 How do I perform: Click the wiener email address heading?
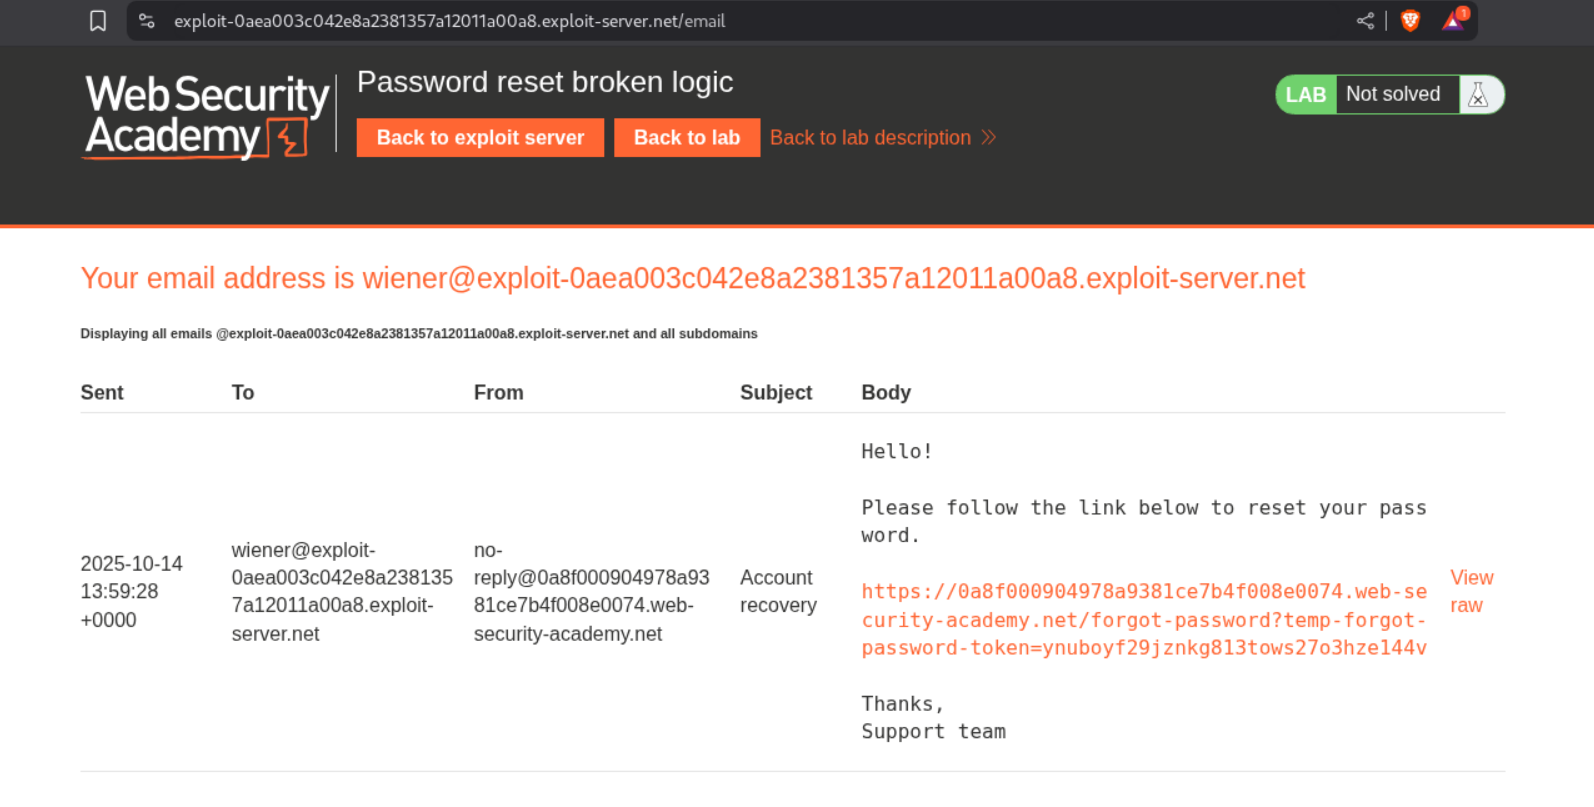coord(692,278)
